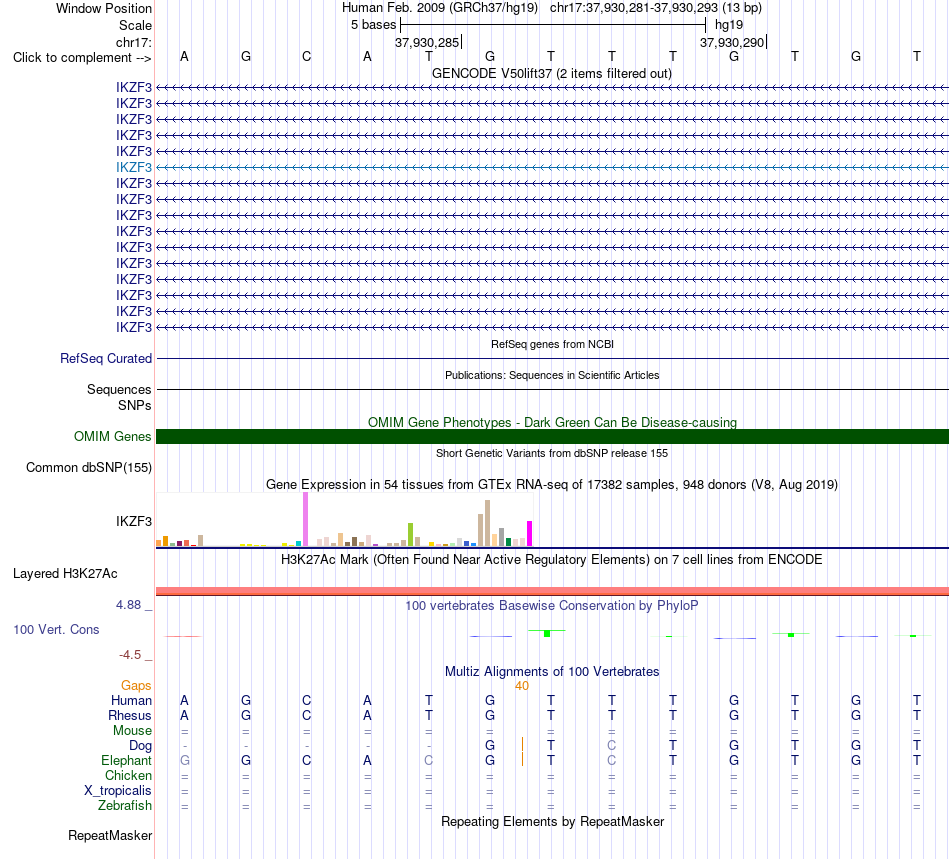This screenshot has width=950, height=859.
Task: Click the 'Common dbSNP(155)' track label
Action: [89, 468]
